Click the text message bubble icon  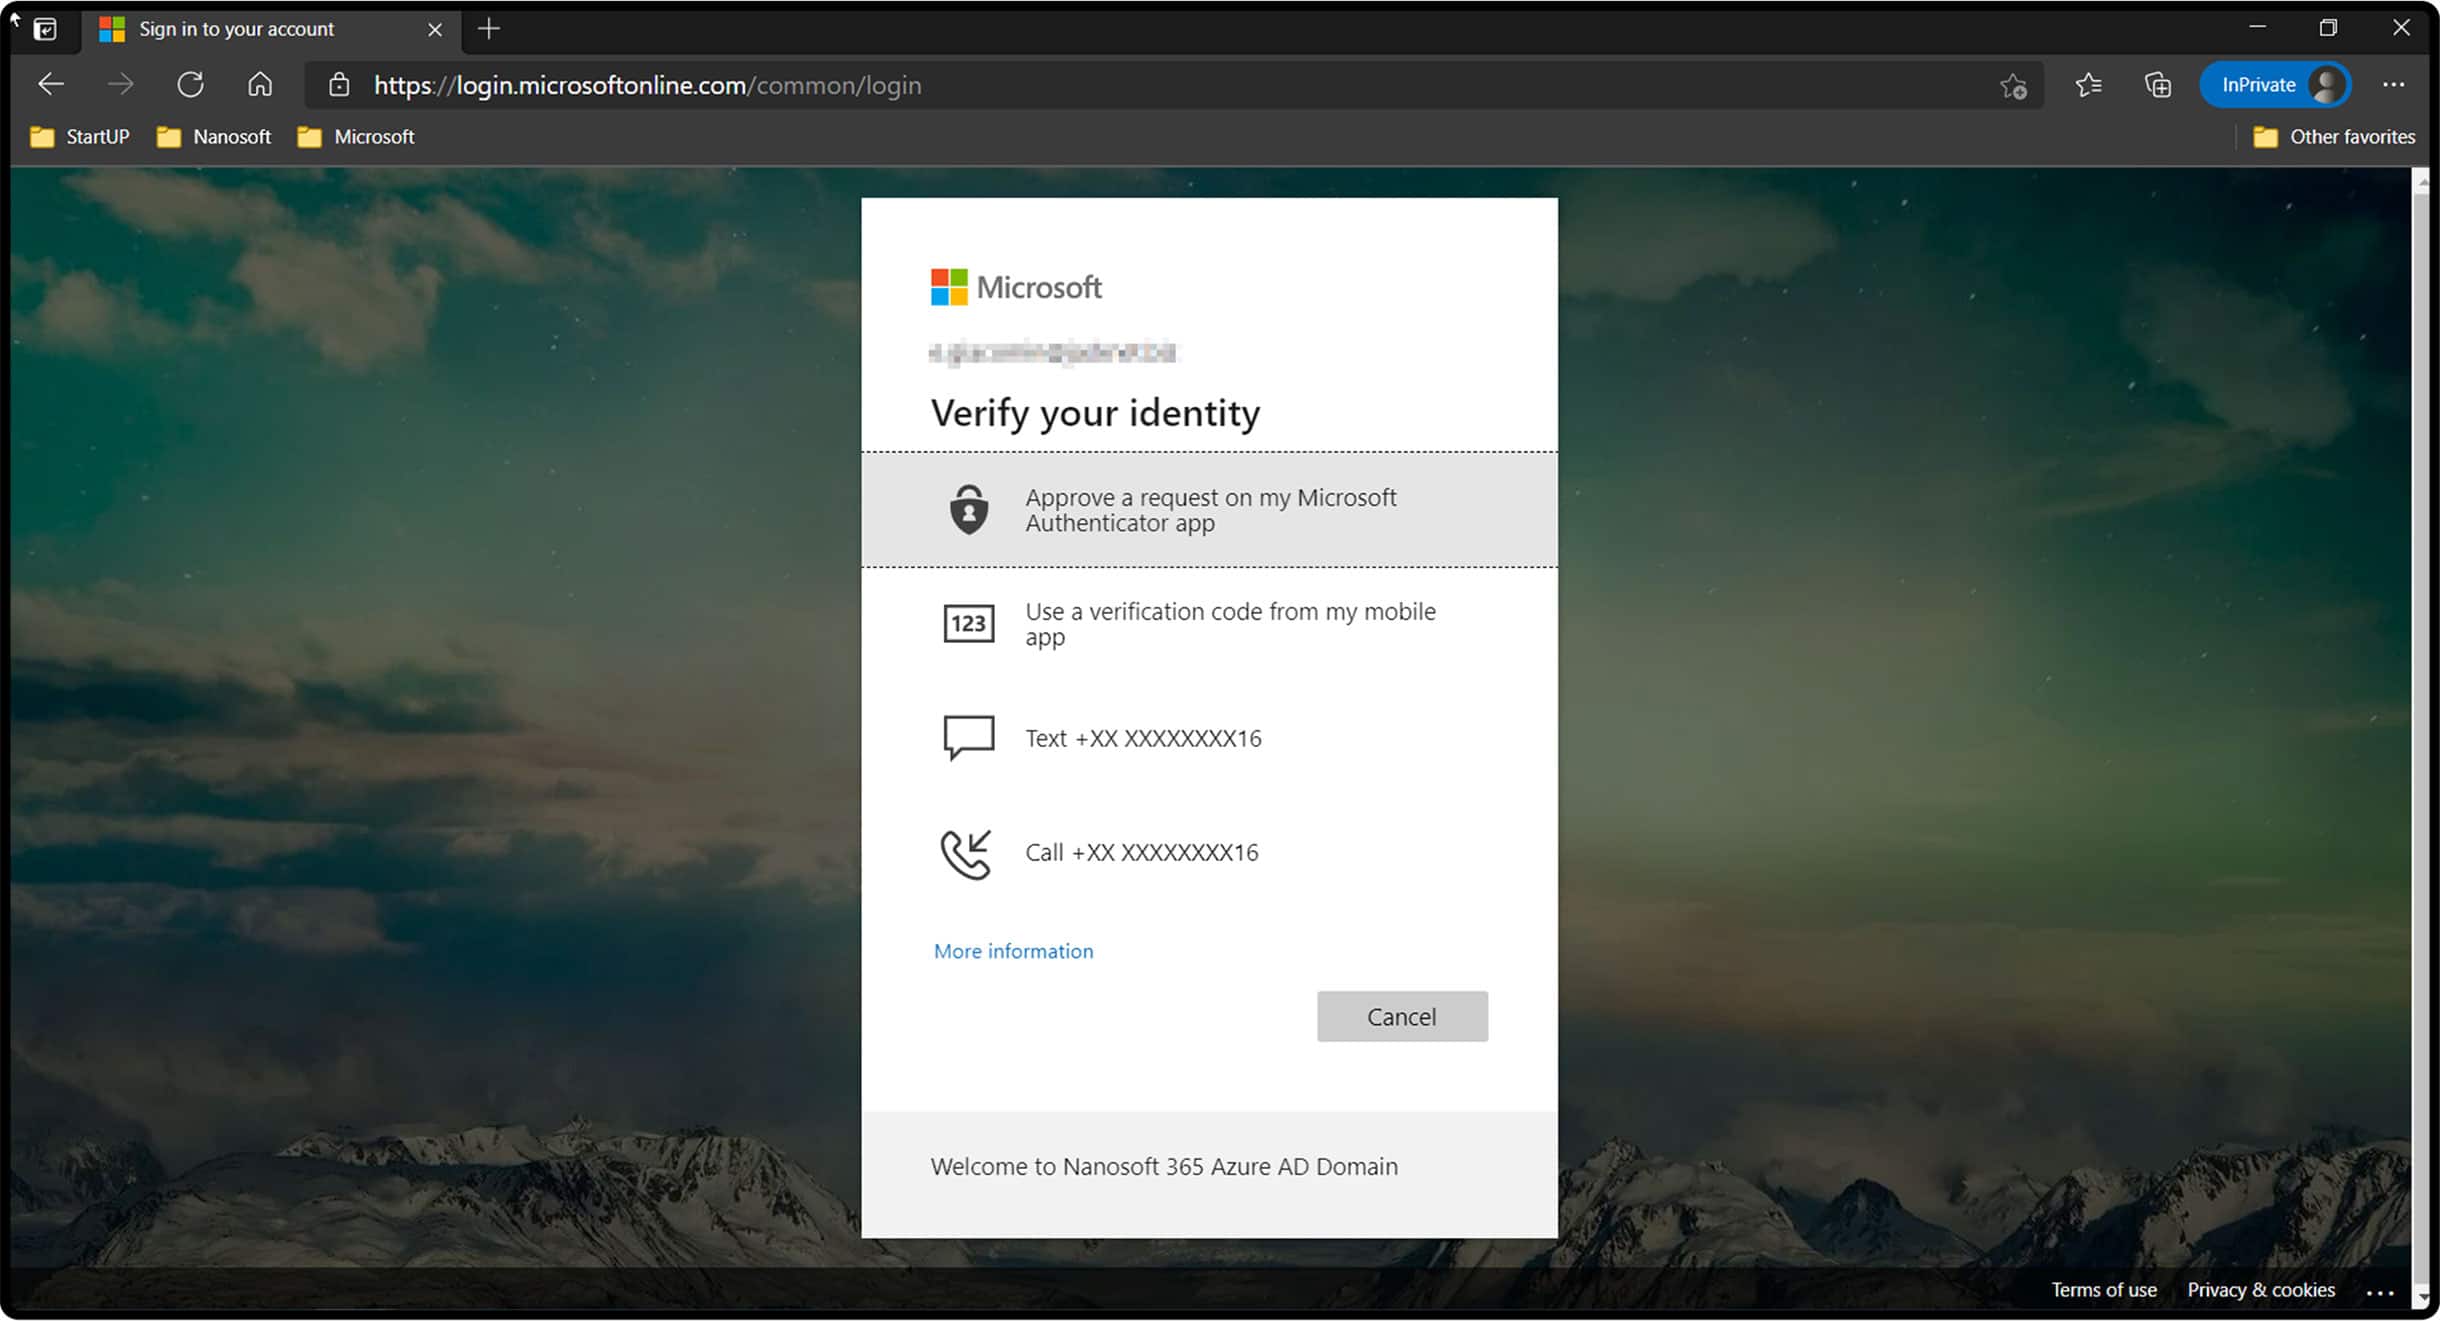click(968, 738)
